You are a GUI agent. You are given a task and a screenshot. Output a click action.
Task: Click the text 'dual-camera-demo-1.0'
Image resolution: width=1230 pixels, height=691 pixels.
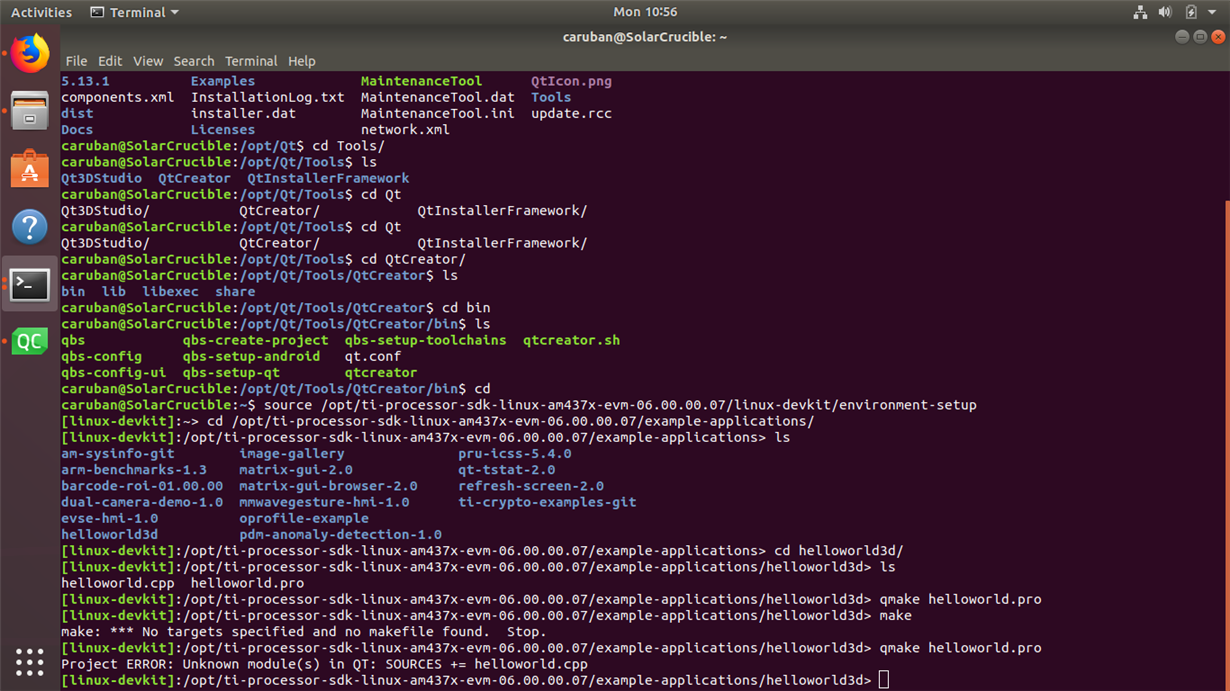click(x=142, y=502)
